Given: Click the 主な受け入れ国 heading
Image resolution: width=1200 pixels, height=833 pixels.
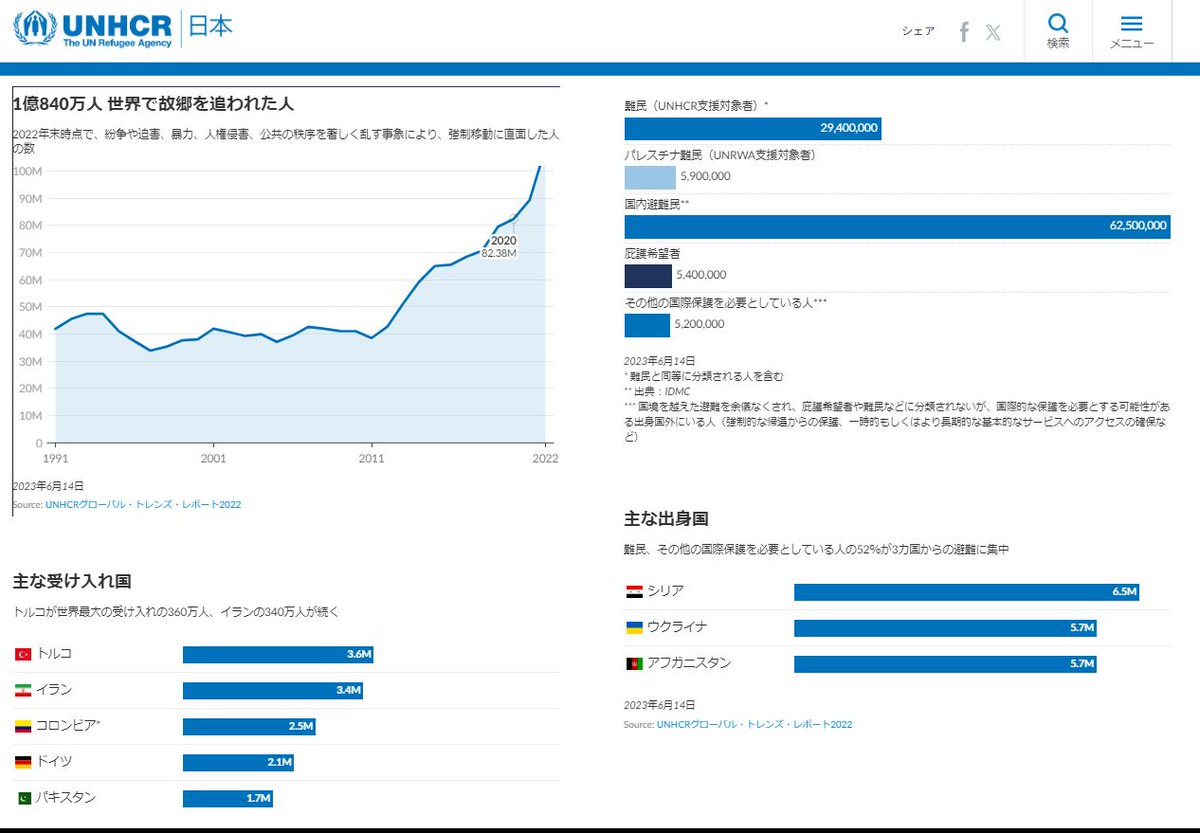Looking at the screenshot, I should point(72,581).
